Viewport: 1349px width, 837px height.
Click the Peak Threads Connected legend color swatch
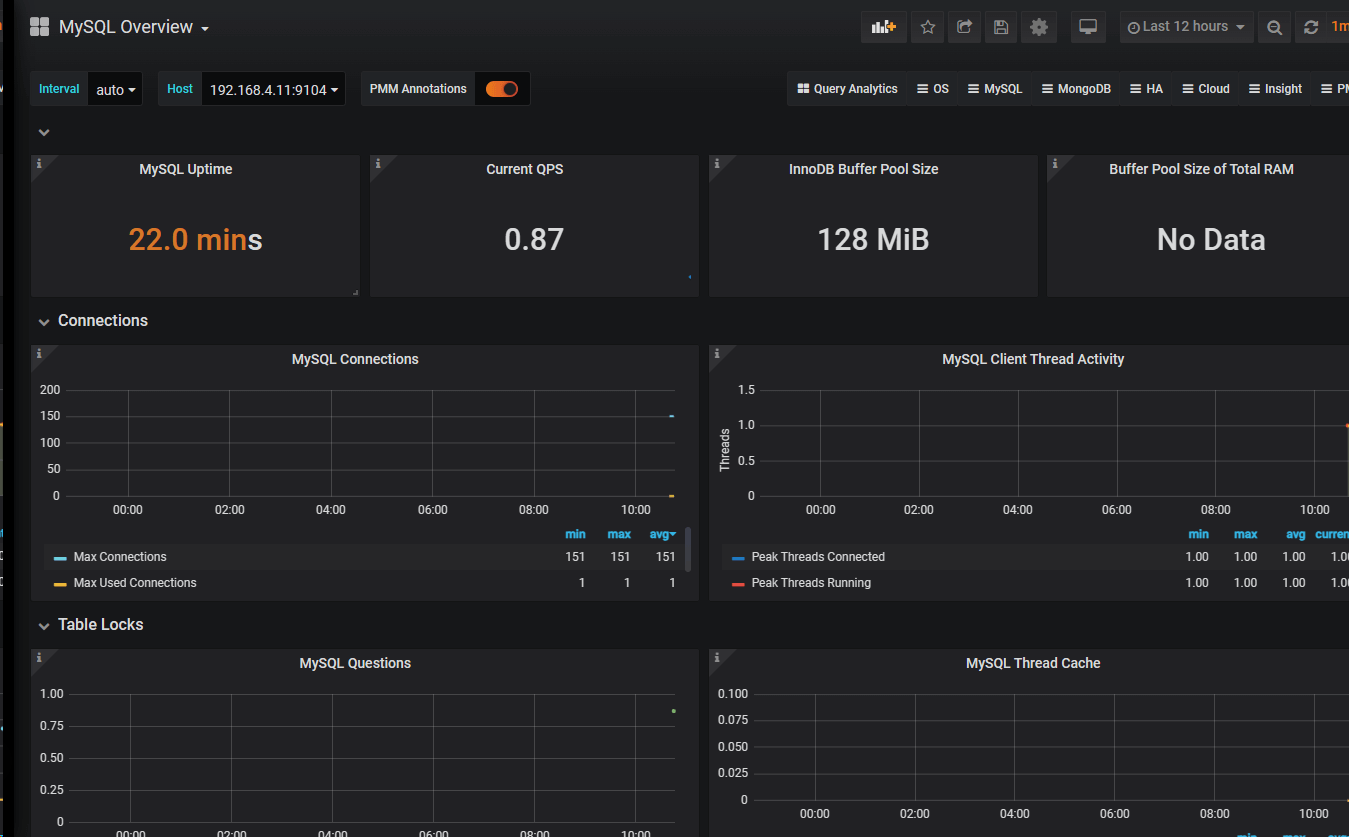point(738,558)
